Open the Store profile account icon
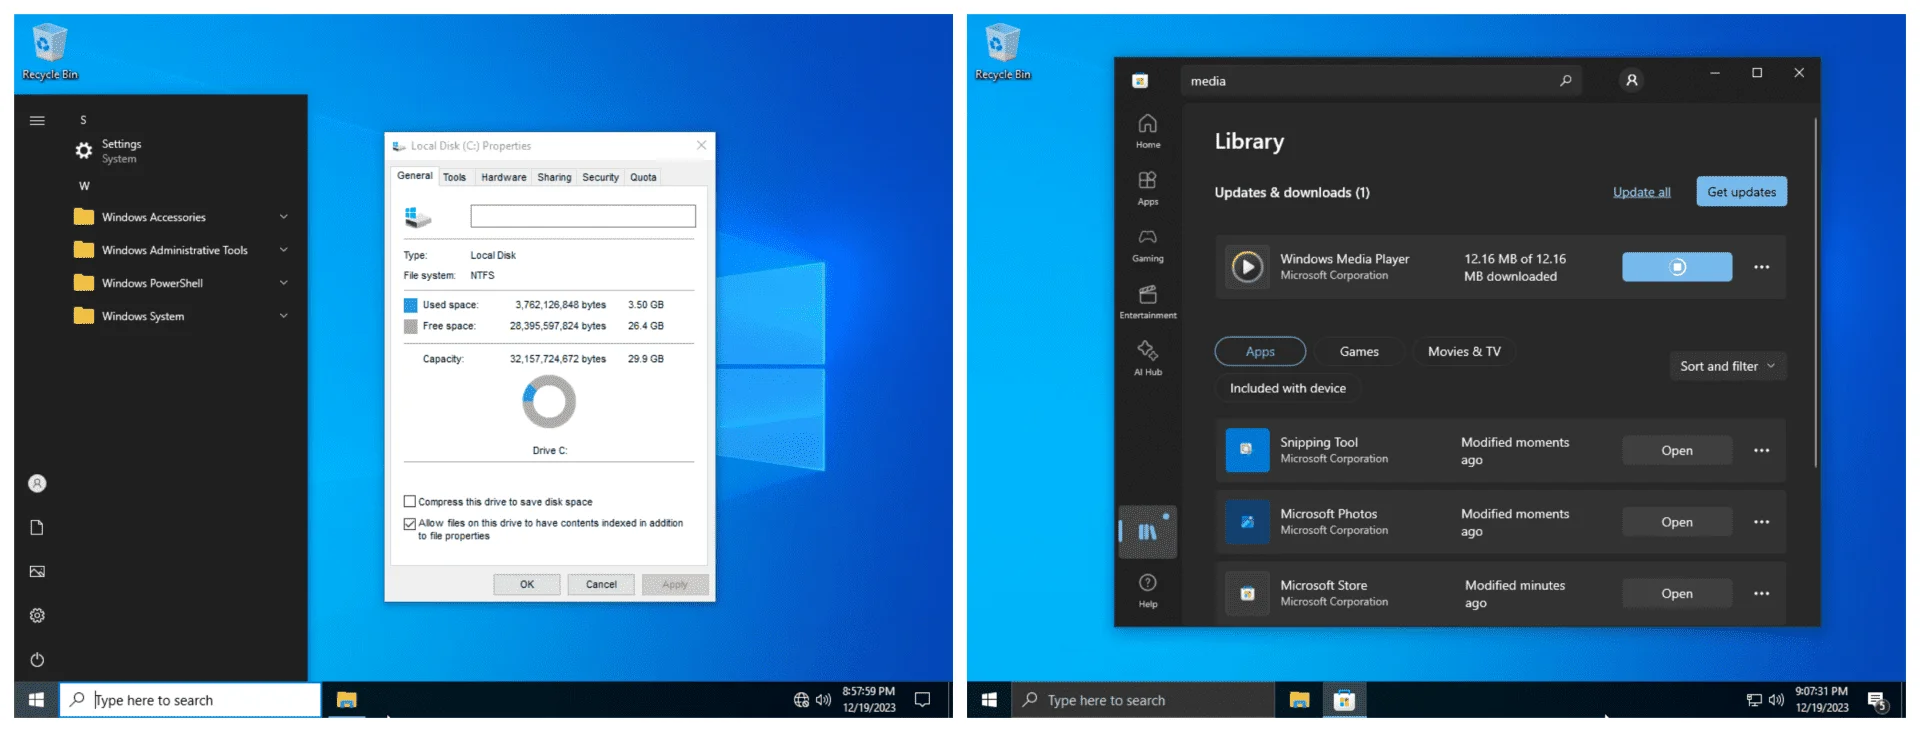Viewport: 1920px width, 732px height. pyautogui.click(x=1632, y=80)
